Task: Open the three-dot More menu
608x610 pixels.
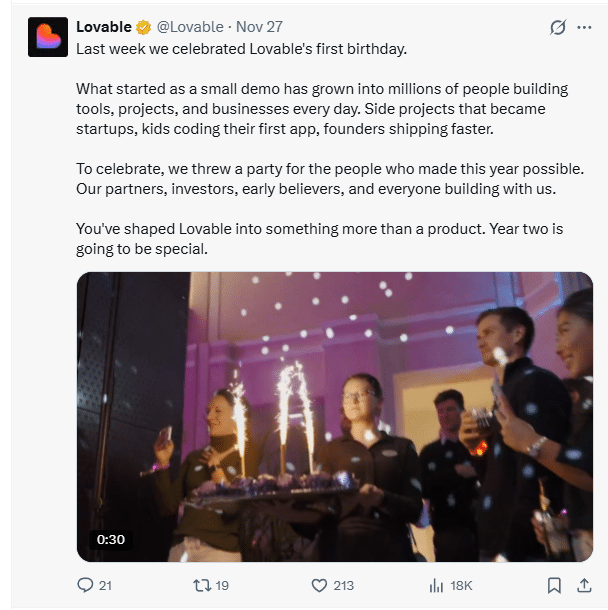Action: (585, 27)
